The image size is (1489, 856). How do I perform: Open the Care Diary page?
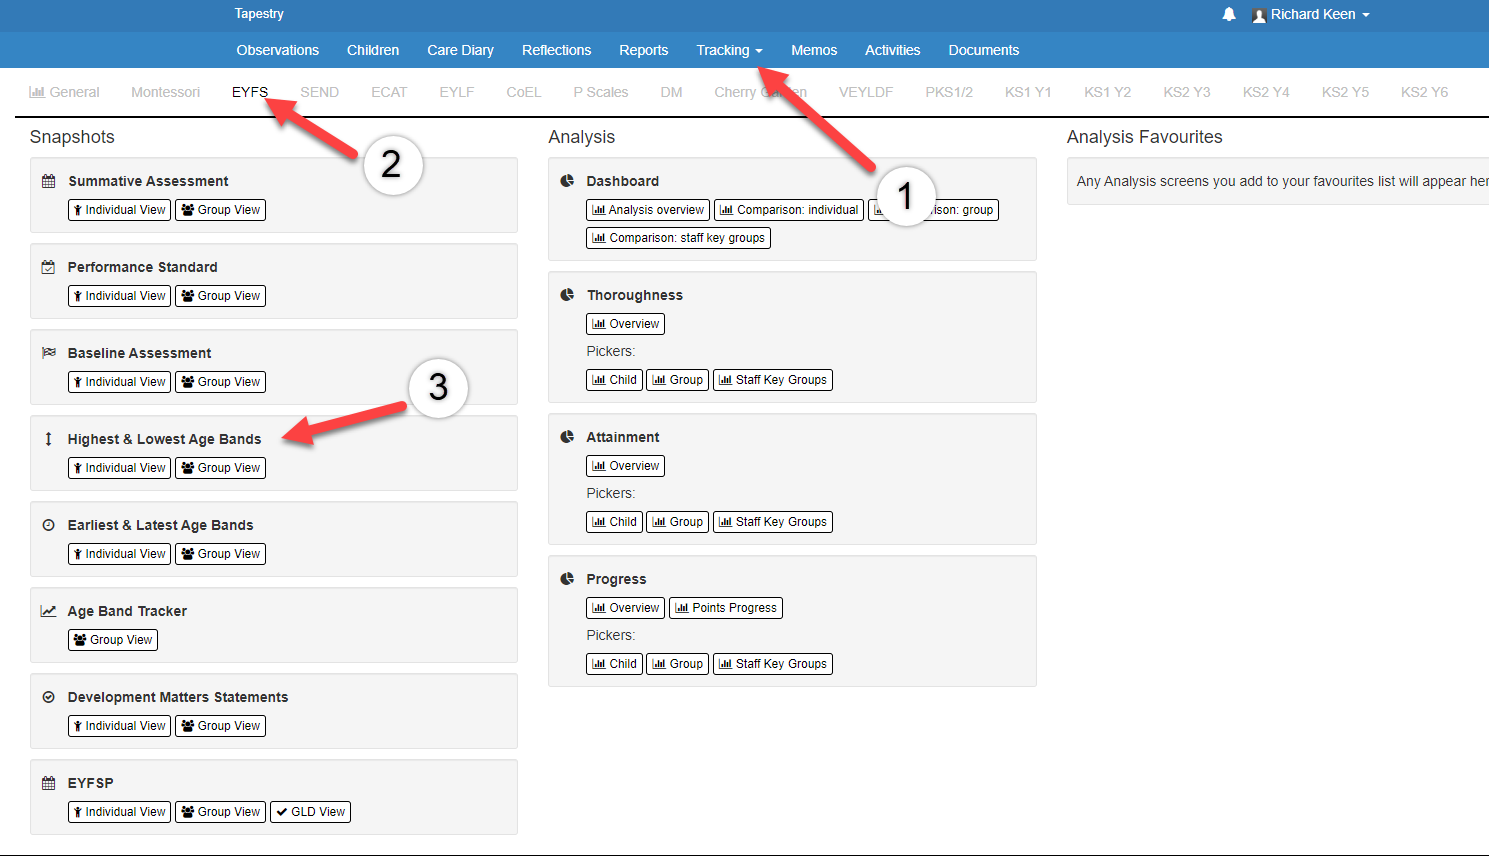460,50
